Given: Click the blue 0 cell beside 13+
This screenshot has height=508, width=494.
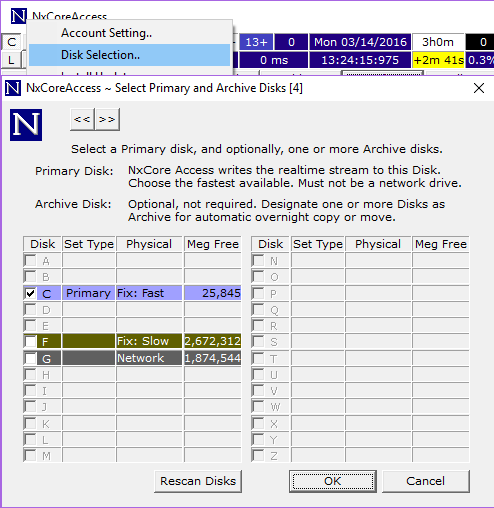Looking at the screenshot, I should (x=291, y=42).
